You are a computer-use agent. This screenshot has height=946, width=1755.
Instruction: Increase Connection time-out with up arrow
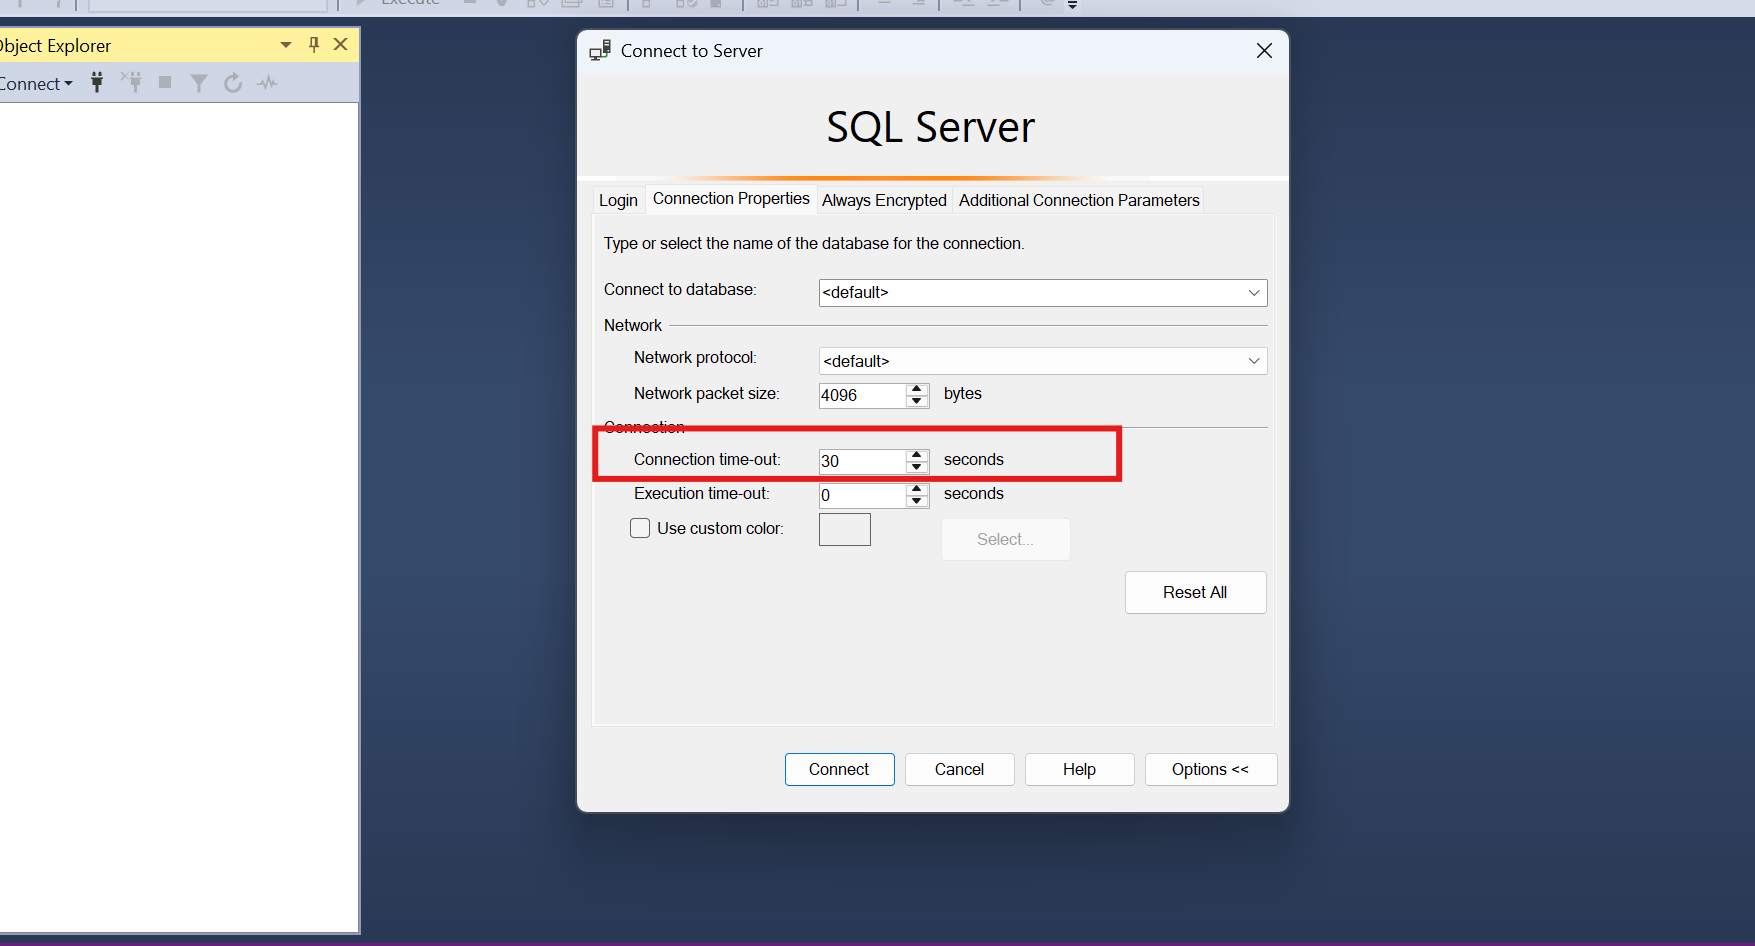pyautogui.click(x=917, y=455)
